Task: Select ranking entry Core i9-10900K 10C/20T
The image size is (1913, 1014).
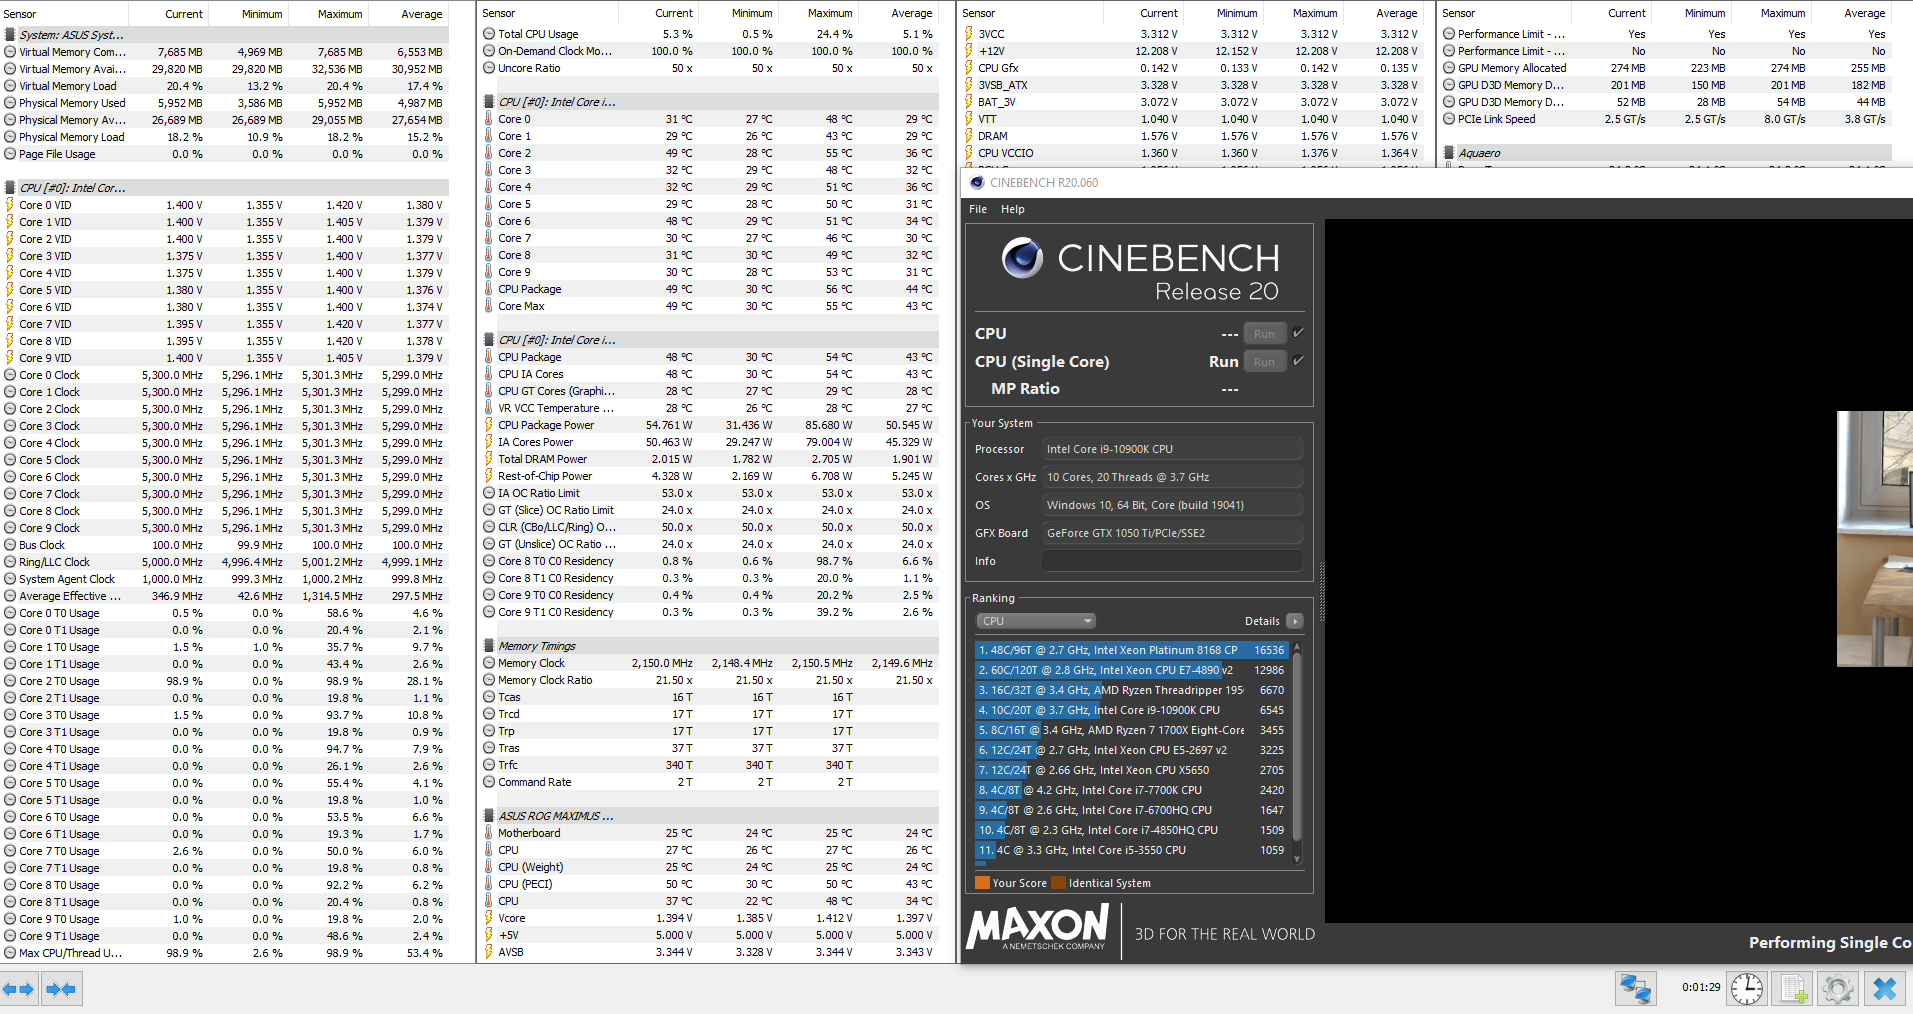Action: click(x=1132, y=710)
